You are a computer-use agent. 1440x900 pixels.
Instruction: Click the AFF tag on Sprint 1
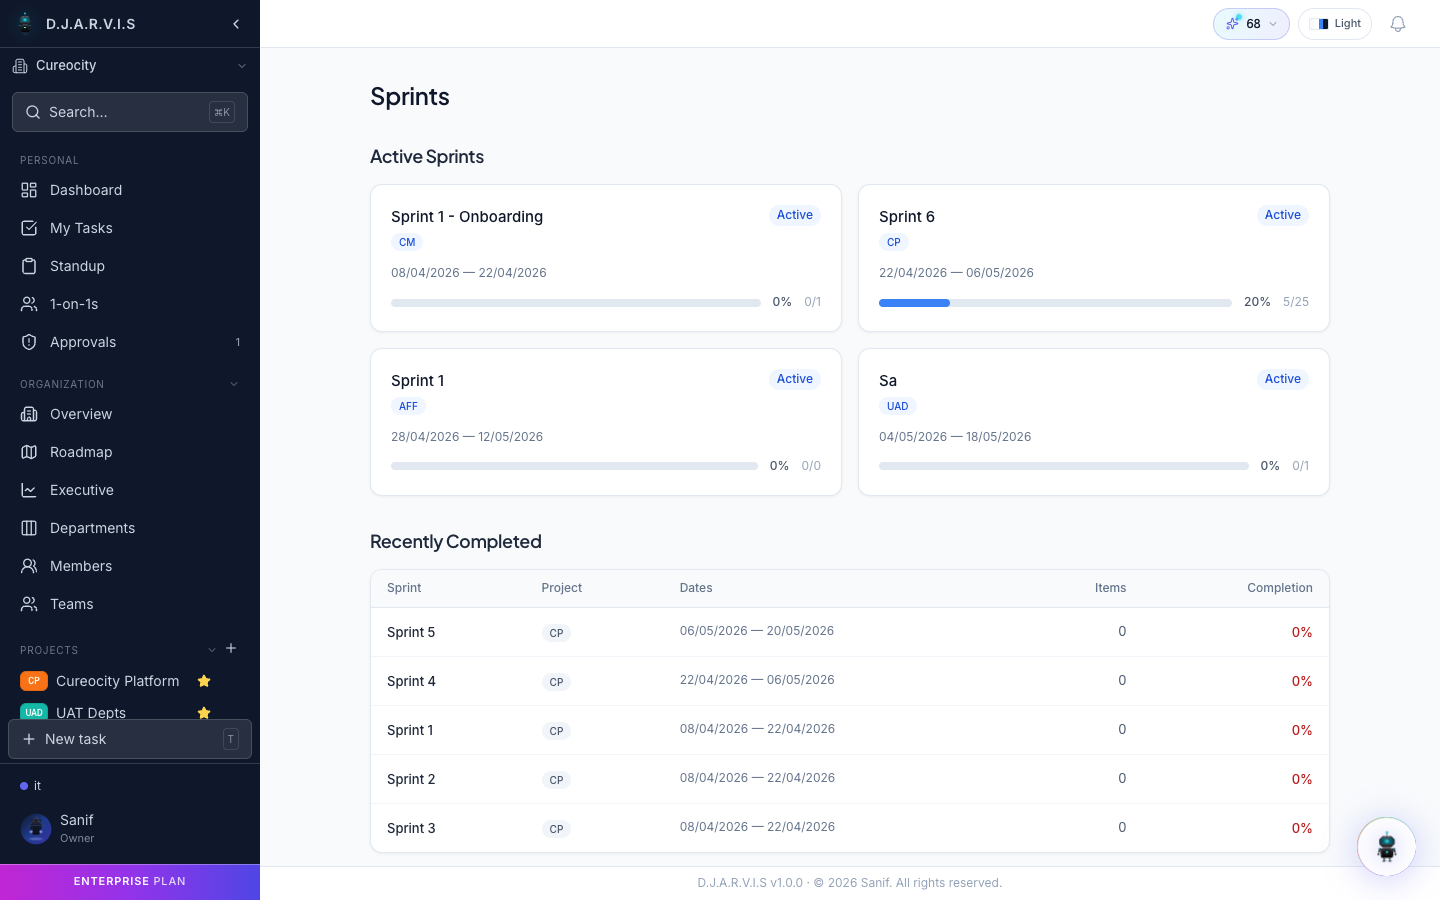(408, 406)
